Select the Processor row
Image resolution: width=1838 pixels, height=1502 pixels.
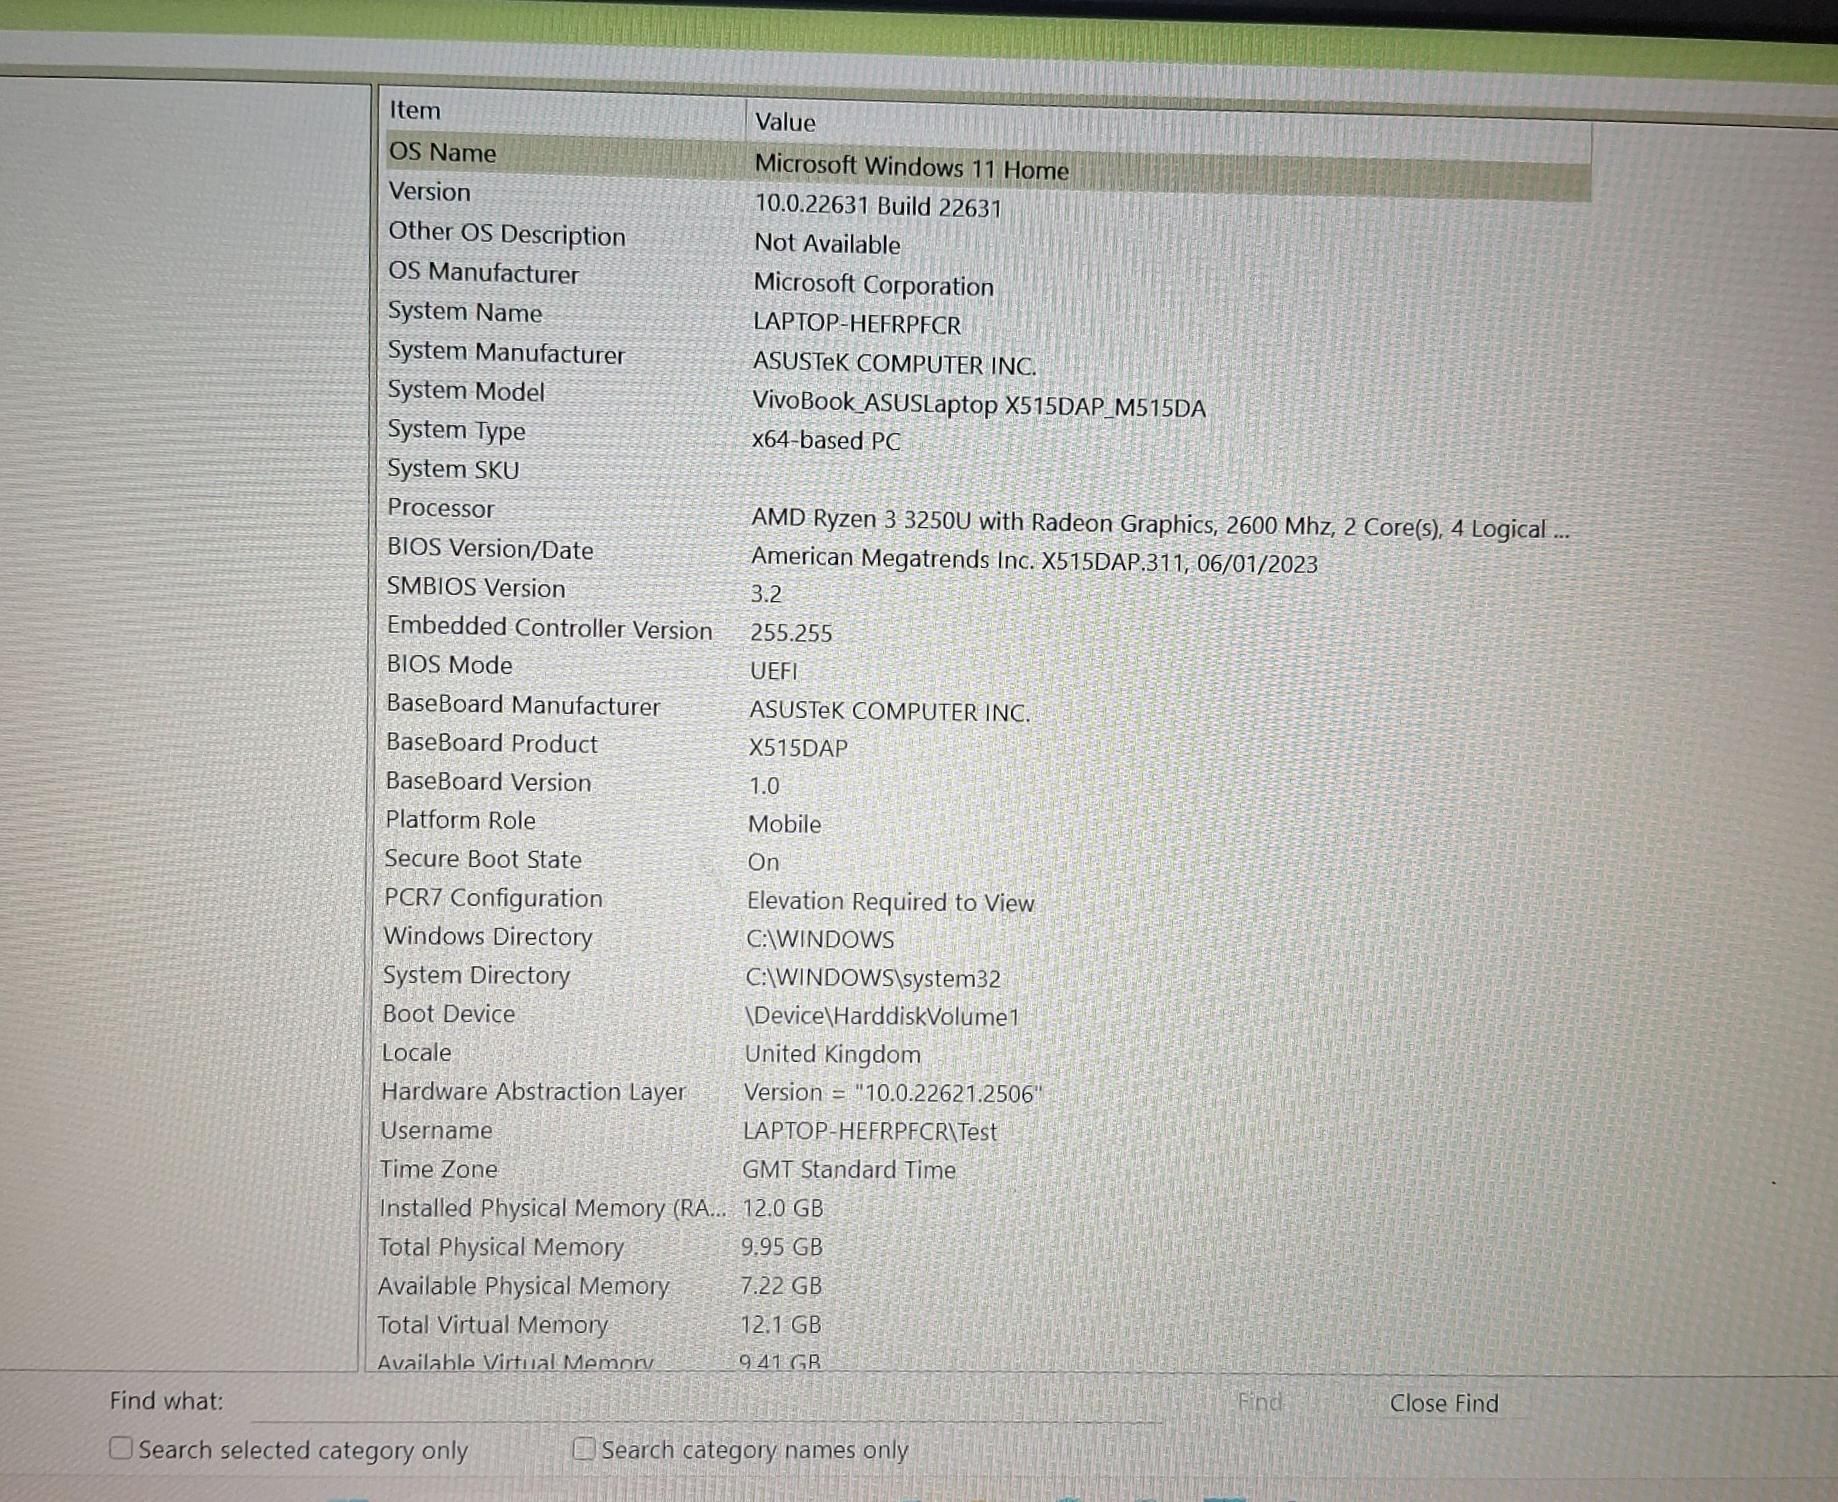(x=441, y=508)
